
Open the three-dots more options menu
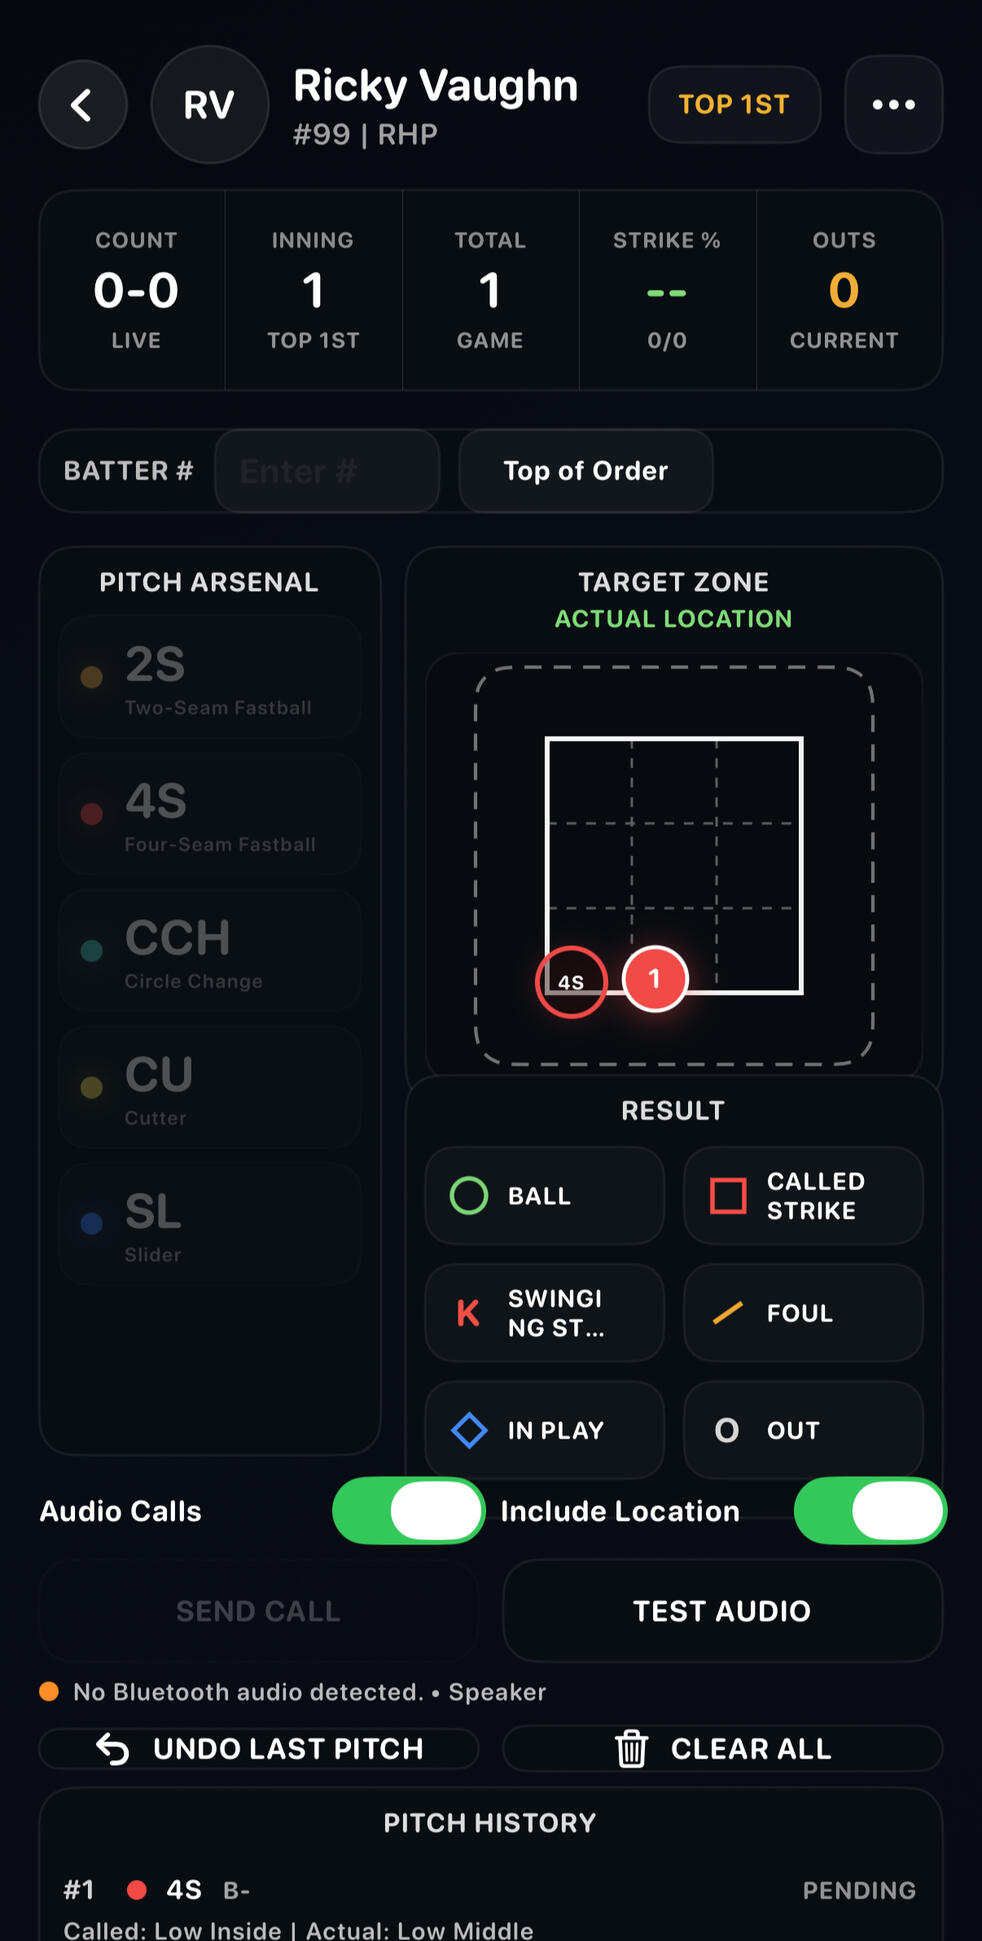(893, 104)
